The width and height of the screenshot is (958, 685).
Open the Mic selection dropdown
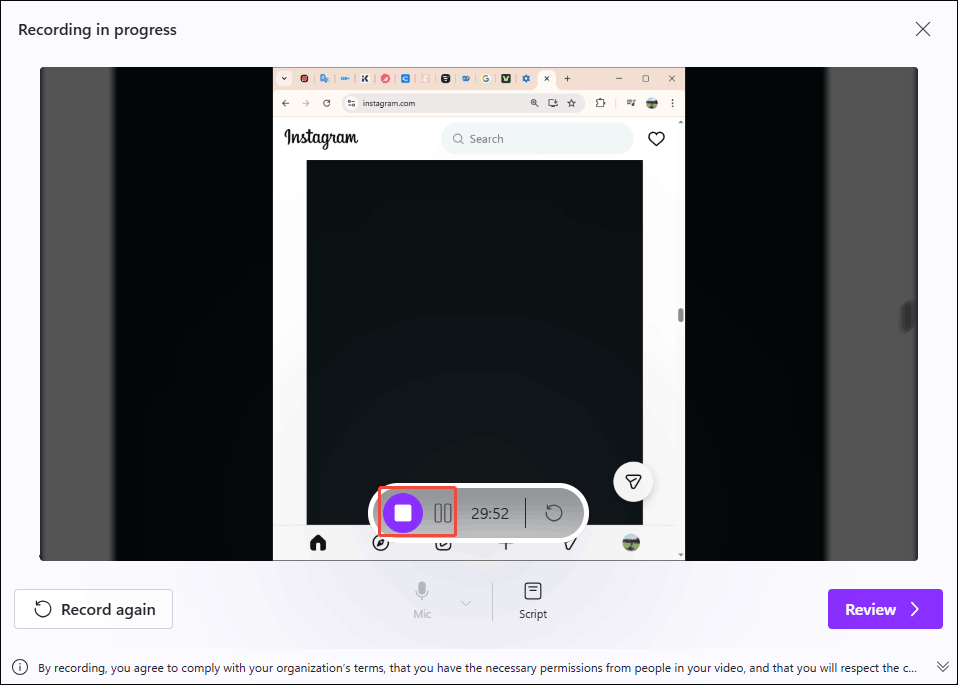465,601
